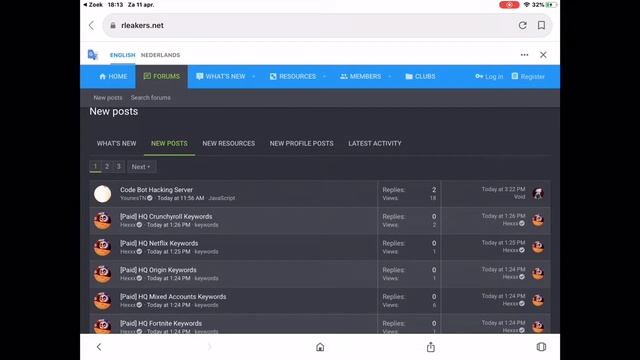Expand the MEMBERS dropdown arrow

(390, 76)
